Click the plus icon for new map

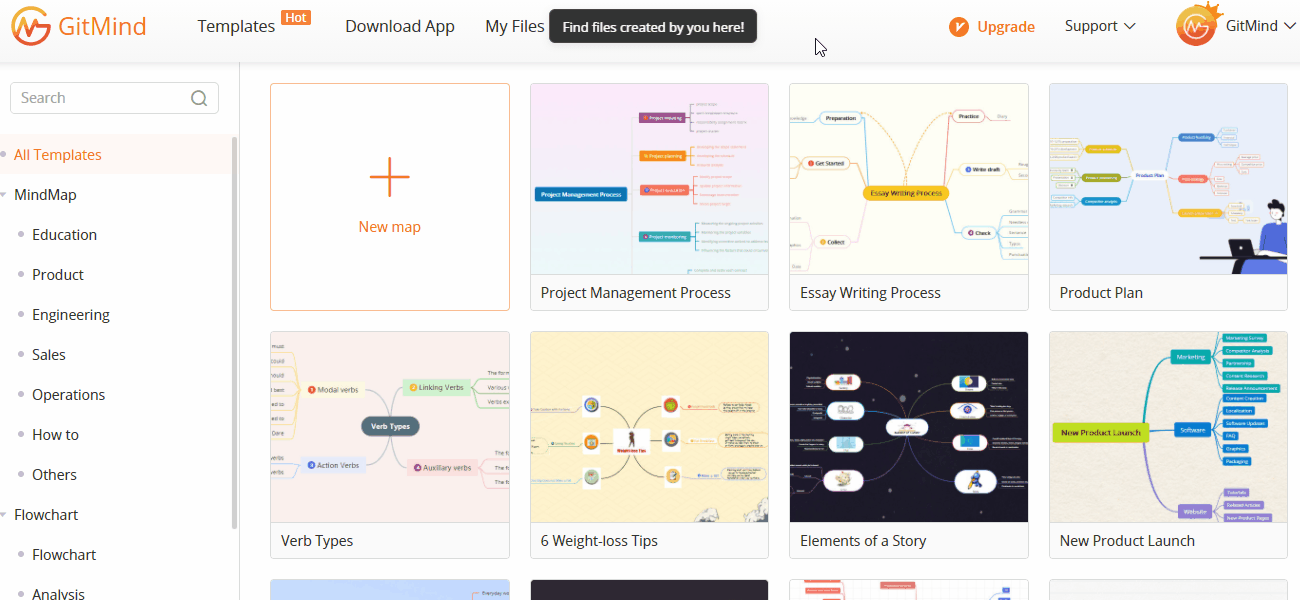tap(390, 177)
